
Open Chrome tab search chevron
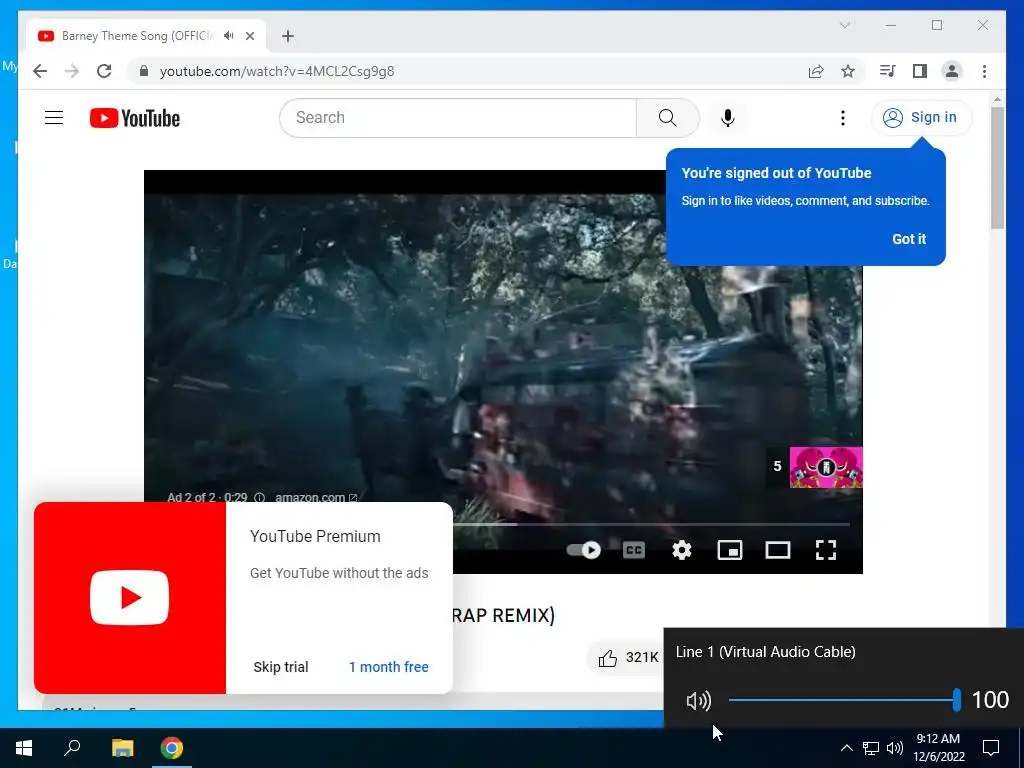click(x=844, y=25)
